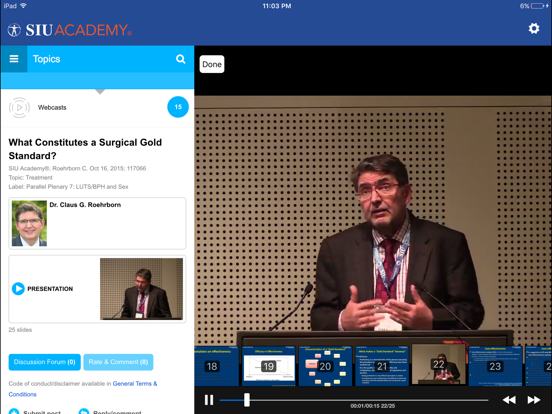The width and height of the screenshot is (552, 414).
Task: Jump to slide 20 thumbnail
Action: [325, 366]
